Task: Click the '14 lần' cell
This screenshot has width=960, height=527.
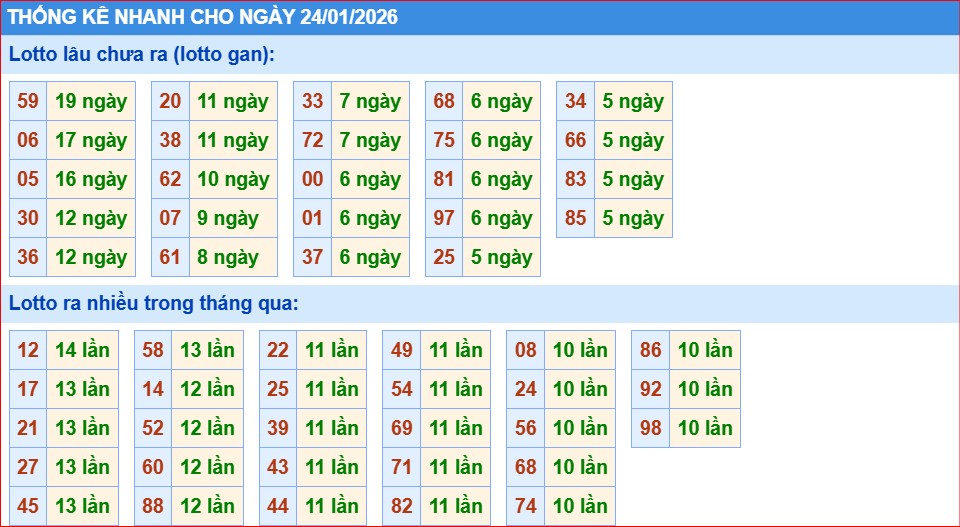Action: point(83,350)
